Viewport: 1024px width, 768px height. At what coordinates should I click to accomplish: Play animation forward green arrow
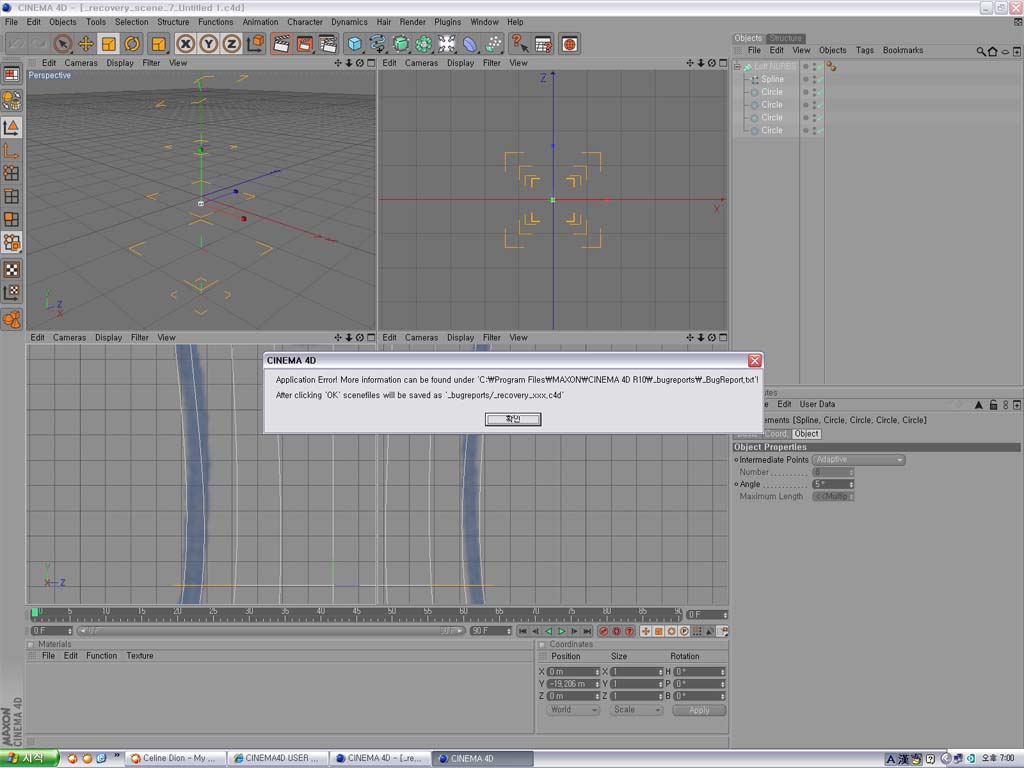click(561, 632)
